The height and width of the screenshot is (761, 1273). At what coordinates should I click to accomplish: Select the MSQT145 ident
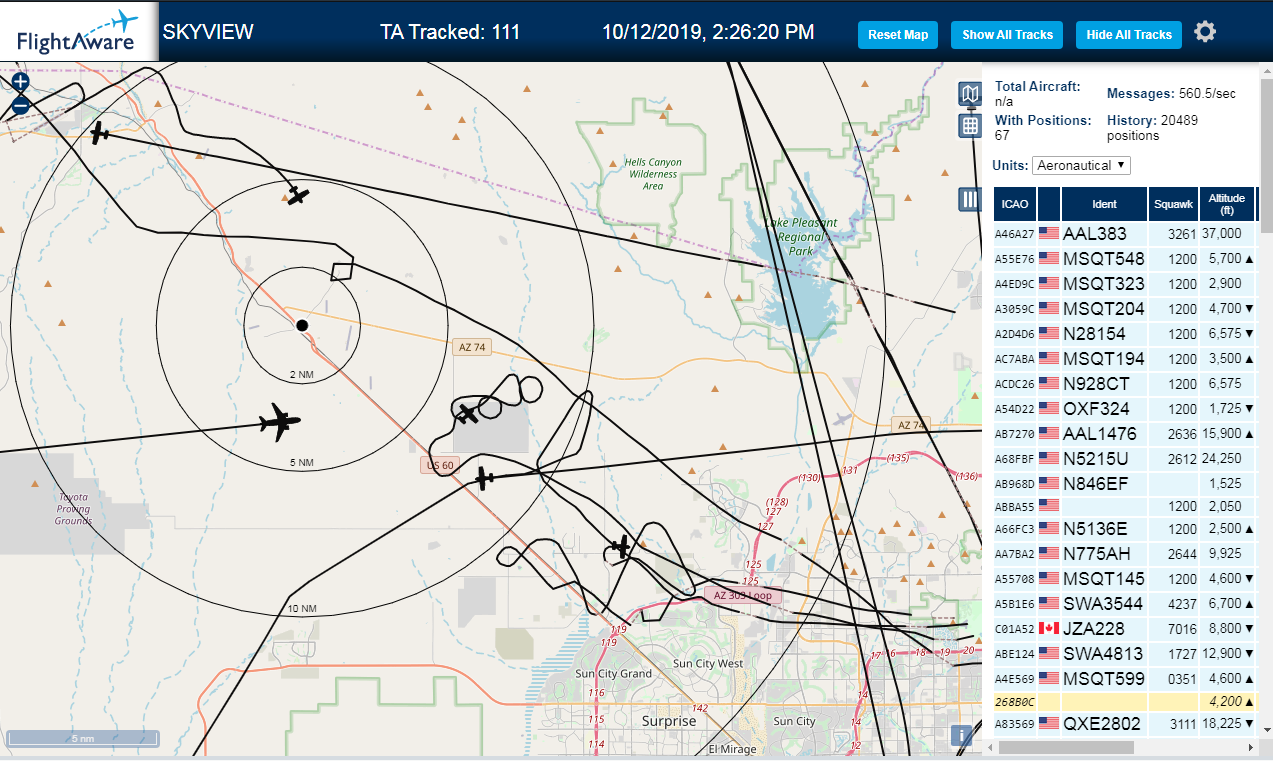[1104, 580]
